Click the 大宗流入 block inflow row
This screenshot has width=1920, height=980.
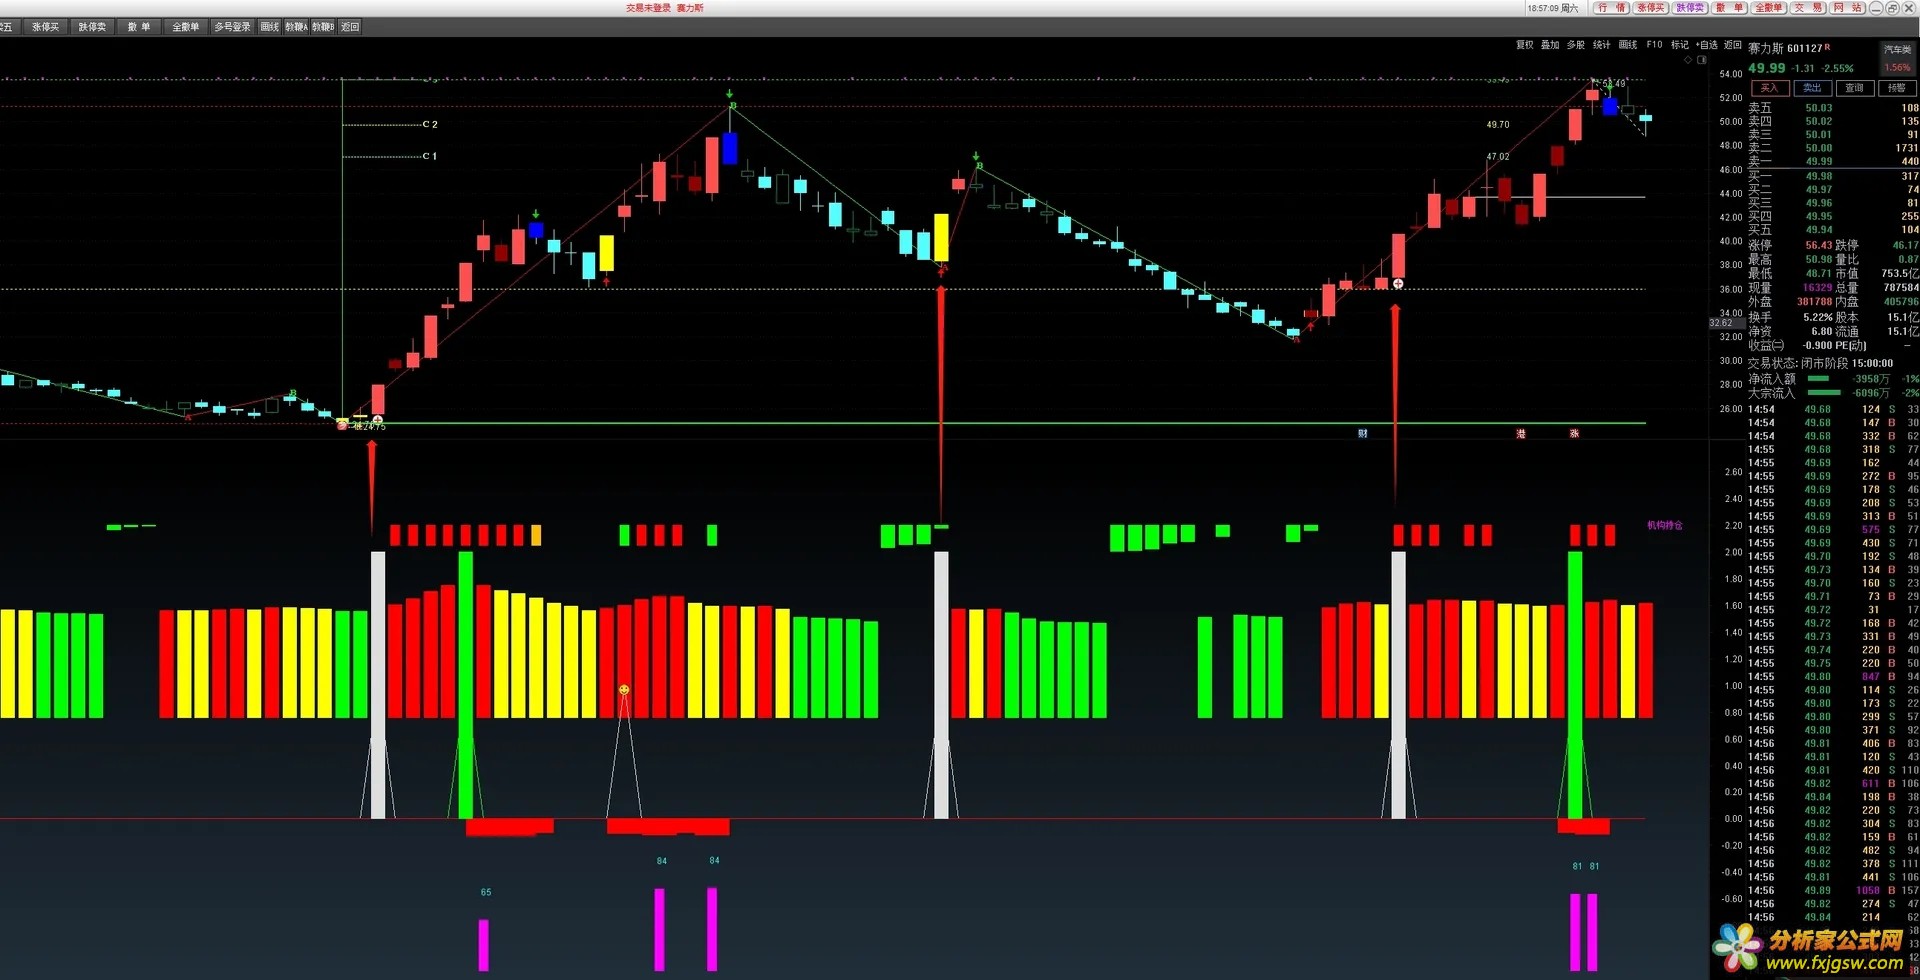pos(1833,393)
